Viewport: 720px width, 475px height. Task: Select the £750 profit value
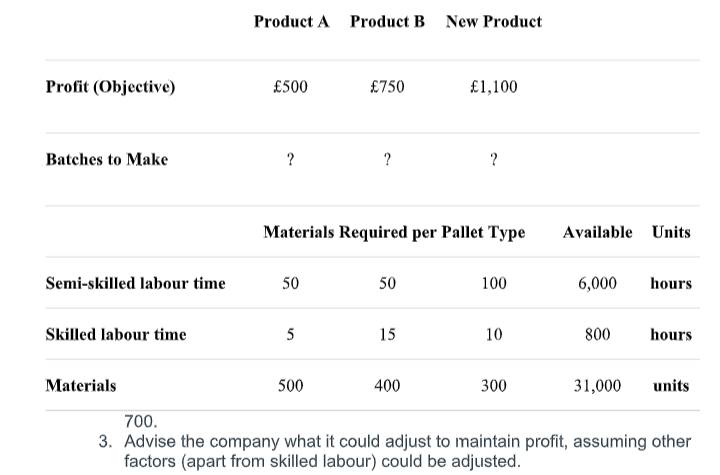point(387,86)
